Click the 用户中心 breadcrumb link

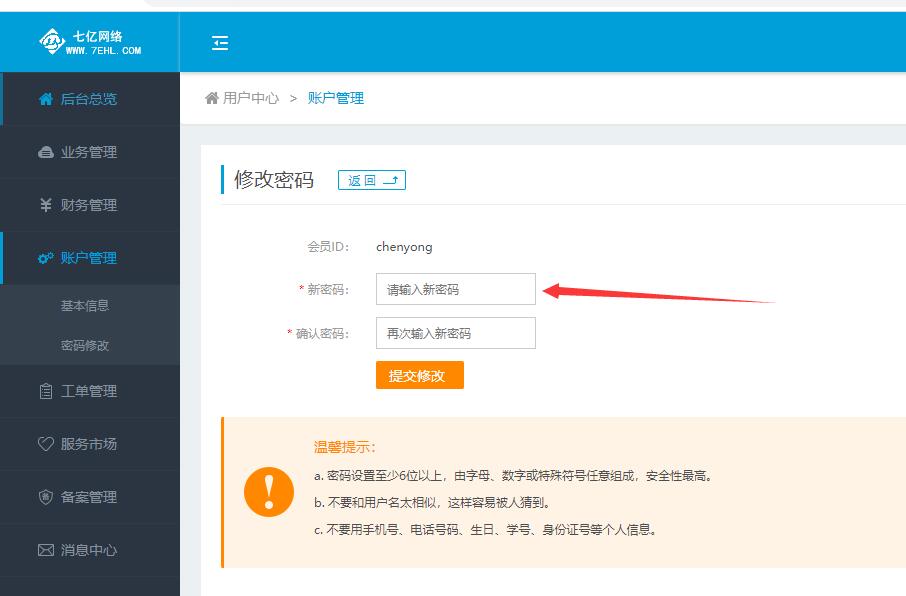251,98
